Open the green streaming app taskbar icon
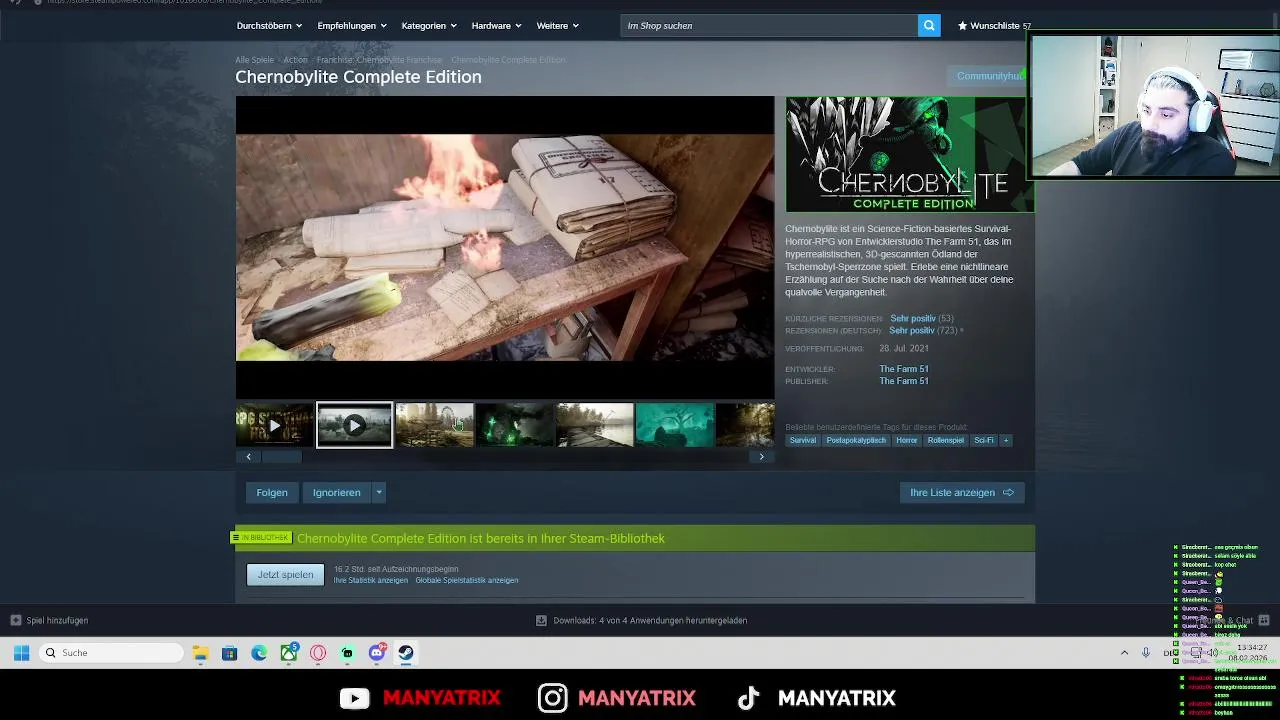This screenshot has width=1280, height=720. 347,653
